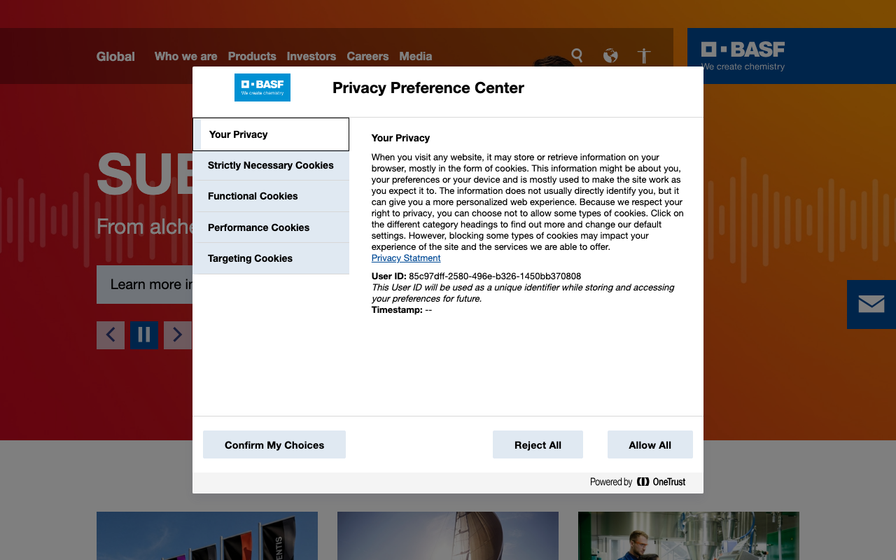Show the Targeting Cookies tab
This screenshot has width=896, height=560.
click(271, 258)
